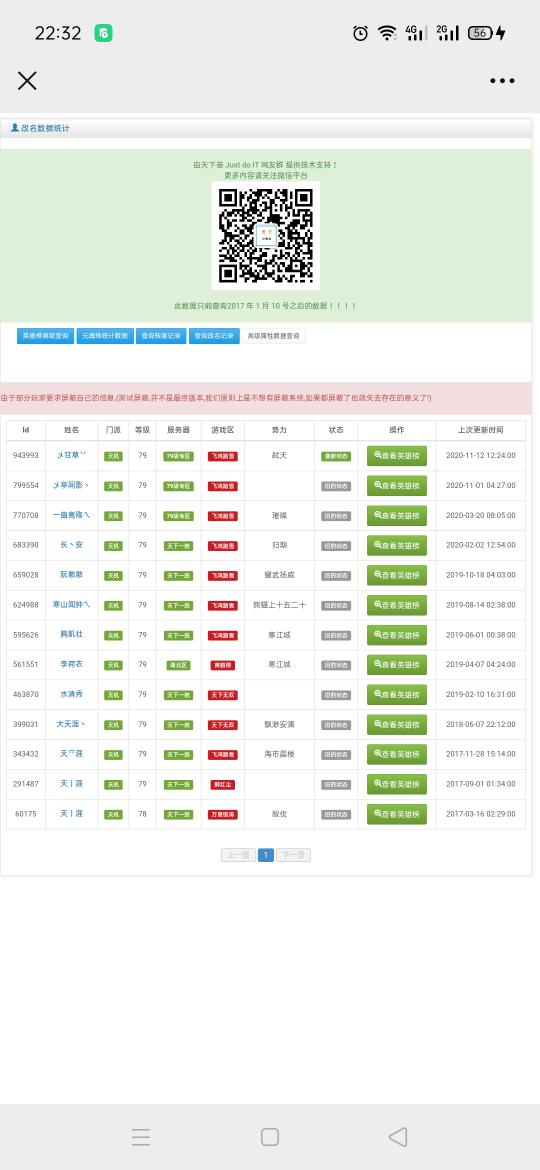Open player name link in row 943993
540x1170 pixels.
72,455
